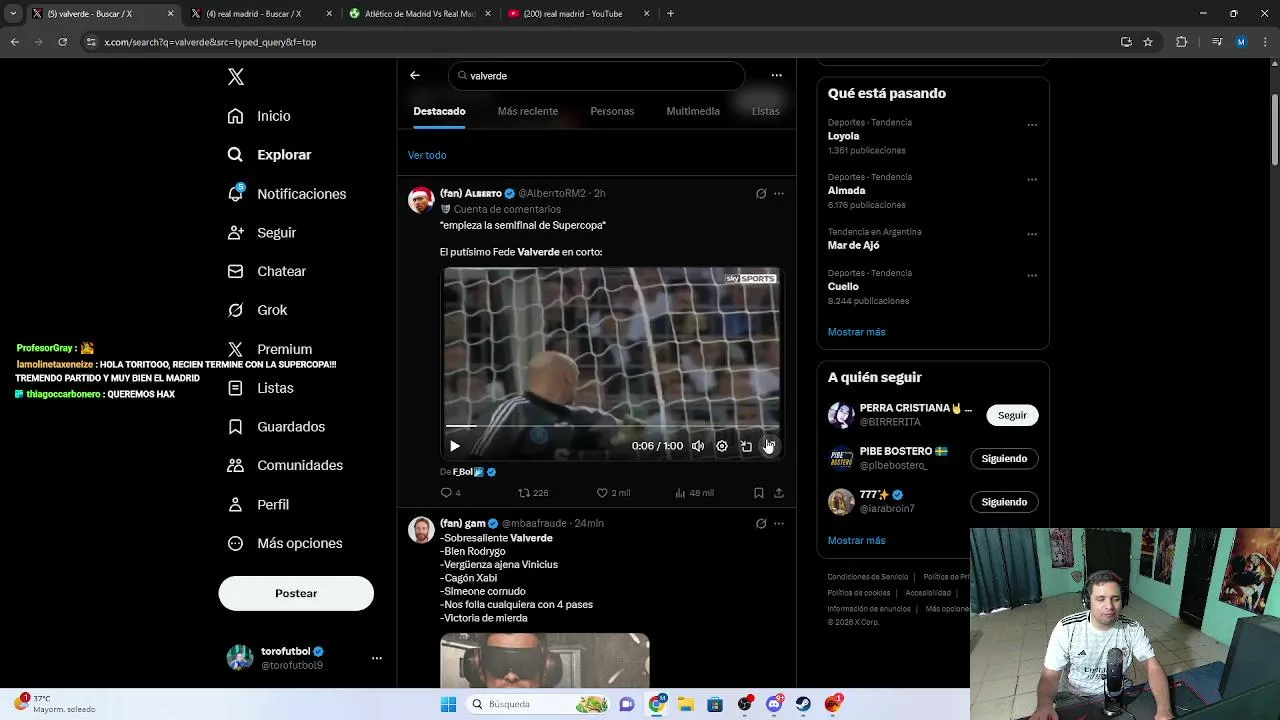The image size is (1280, 720).
Task: Open Loyola trend
Action: pos(843,136)
